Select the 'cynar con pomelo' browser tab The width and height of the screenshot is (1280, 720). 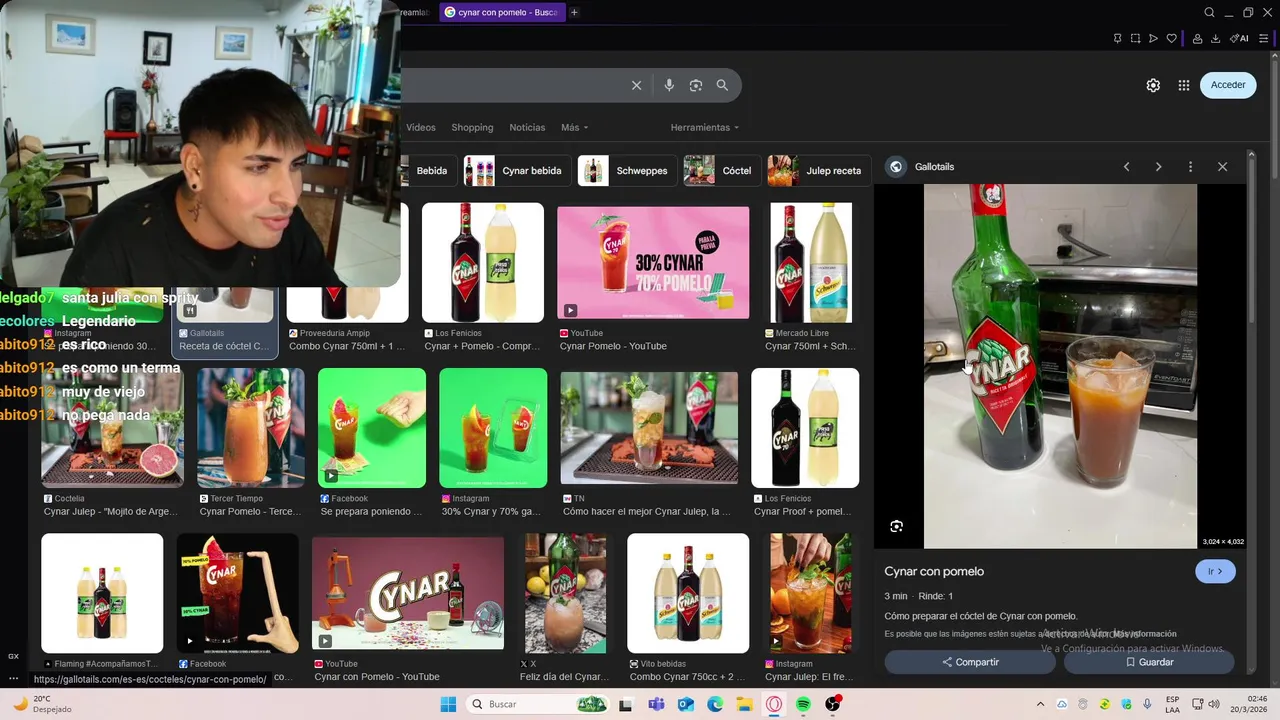point(500,12)
